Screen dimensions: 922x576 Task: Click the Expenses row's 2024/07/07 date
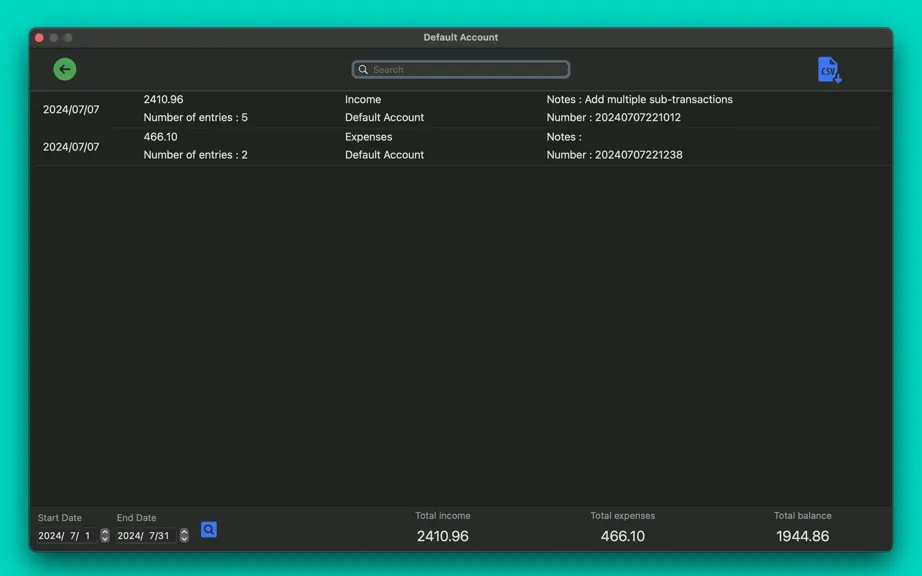[71, 147]
